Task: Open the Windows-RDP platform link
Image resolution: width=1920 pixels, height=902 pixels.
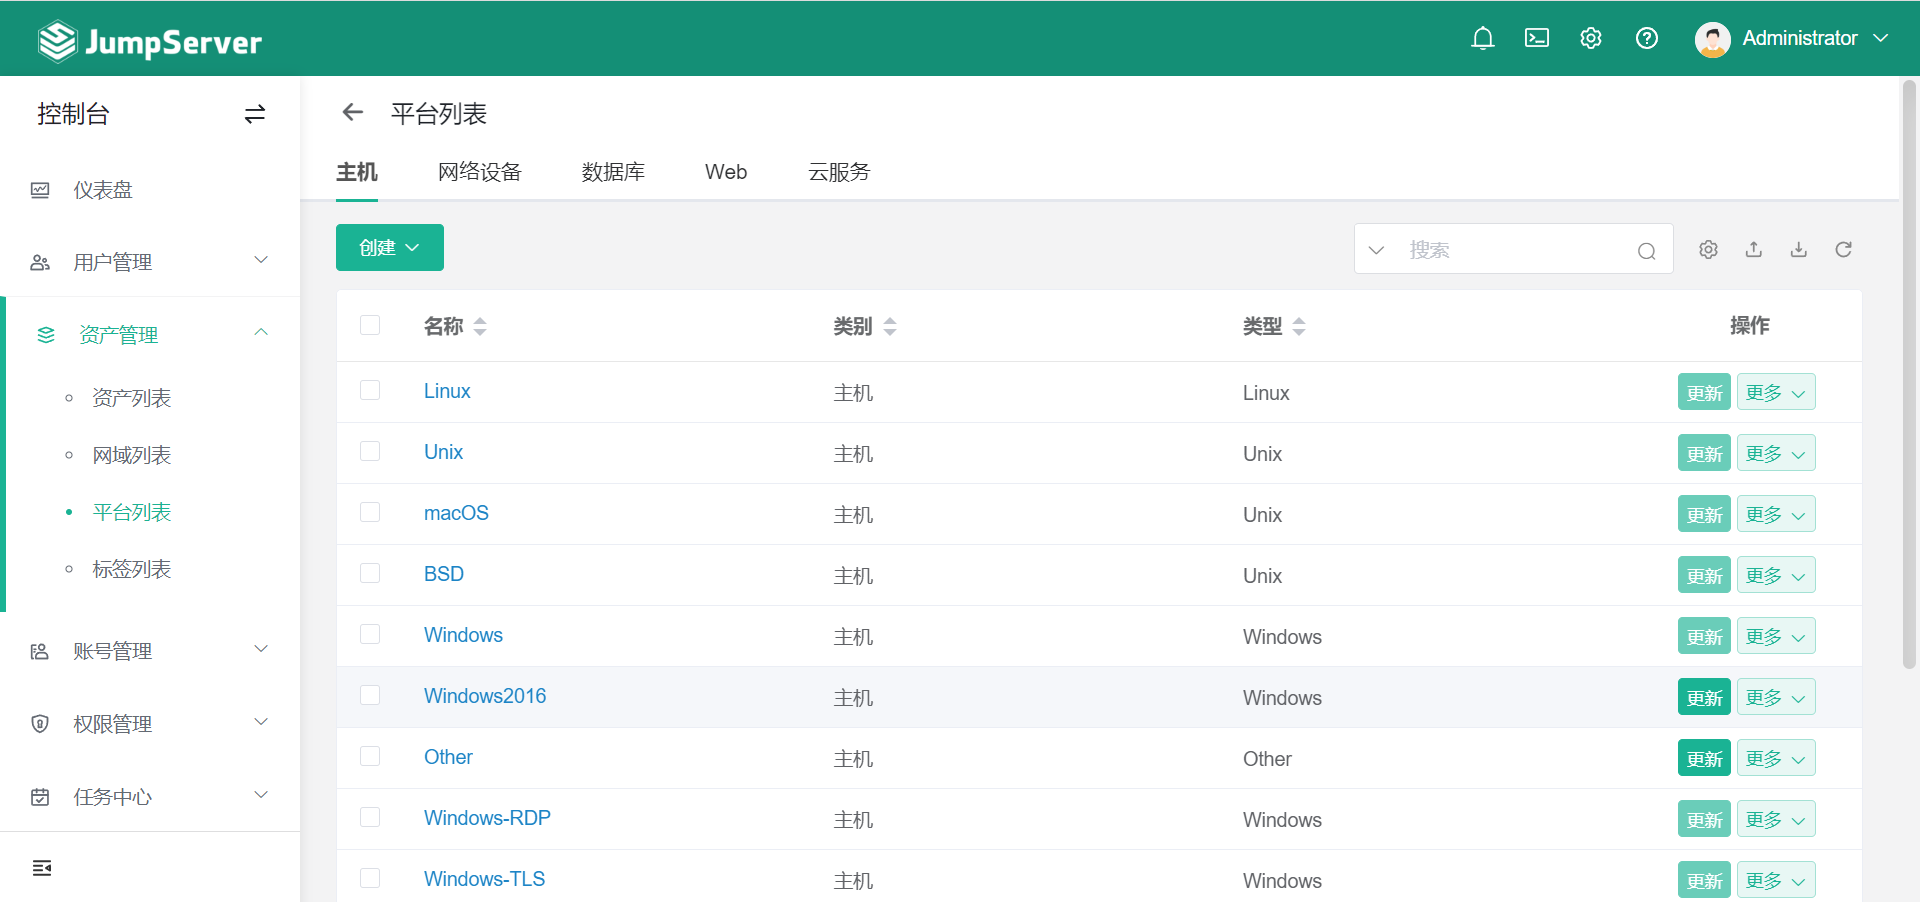Action: (x=487, y=818)
